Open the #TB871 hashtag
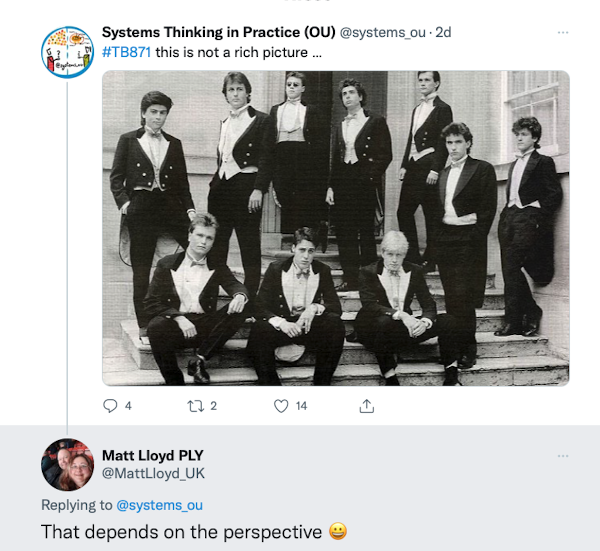 click(126, 52)
